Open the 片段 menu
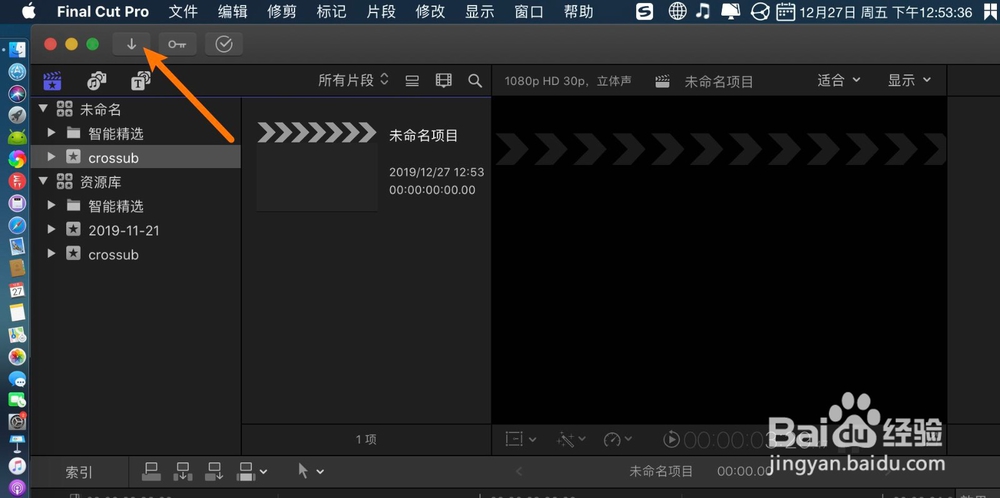This screenshot has height=498, width=1000. pyautogui.click(x=381, y=11)
